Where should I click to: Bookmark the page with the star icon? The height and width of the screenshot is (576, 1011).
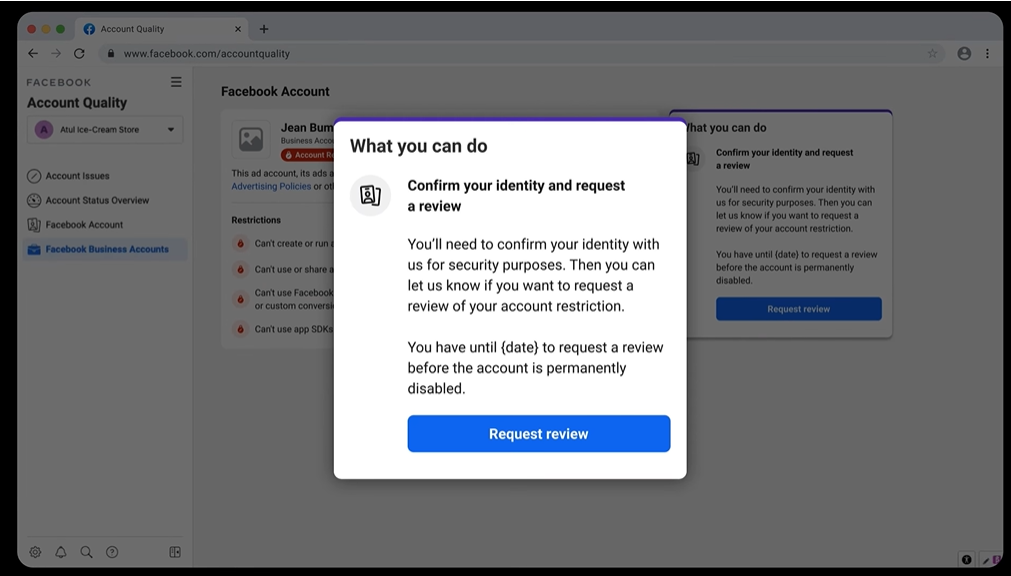(932, 54)
